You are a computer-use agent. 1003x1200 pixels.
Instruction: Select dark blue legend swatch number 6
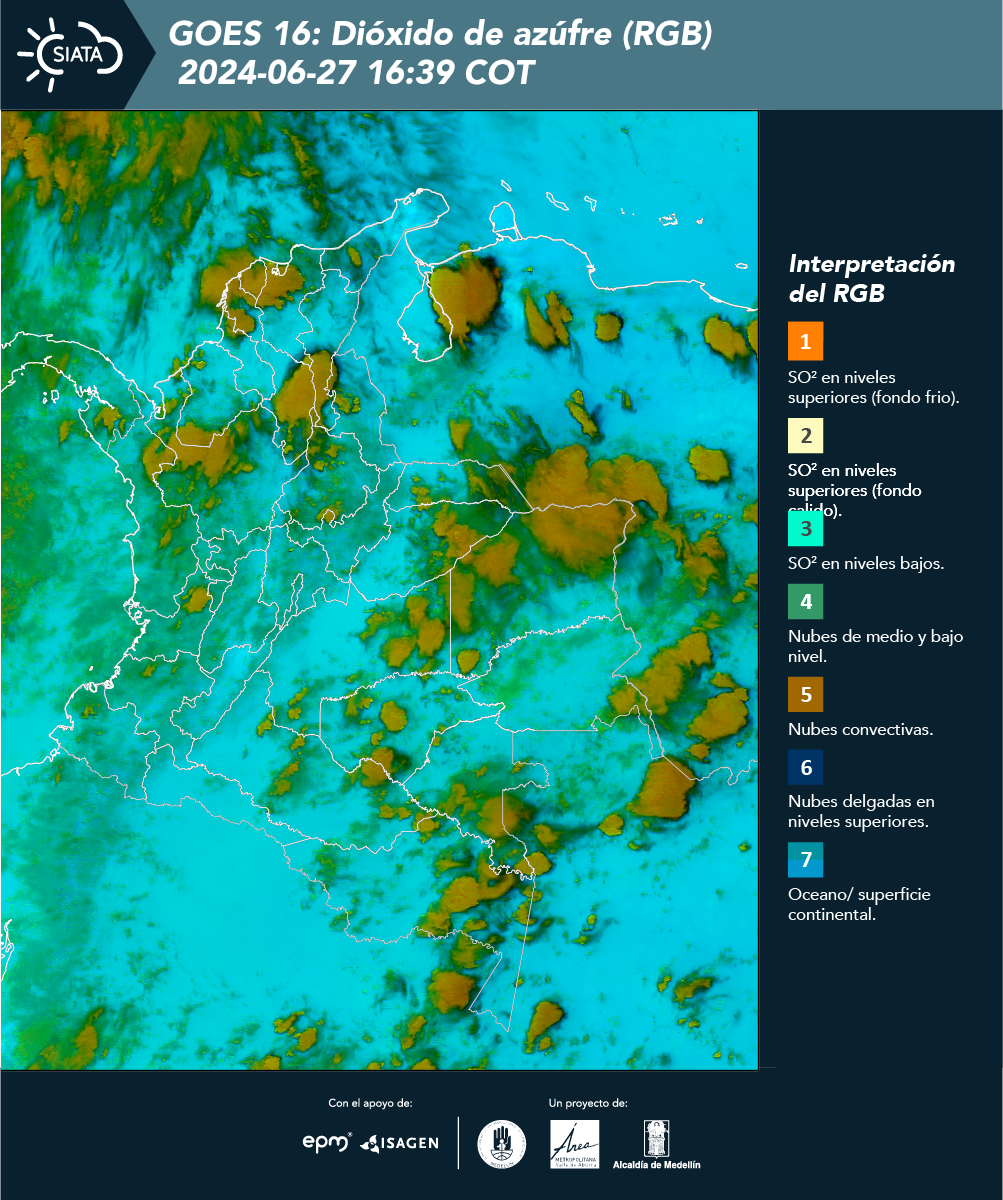pos(805,768)
